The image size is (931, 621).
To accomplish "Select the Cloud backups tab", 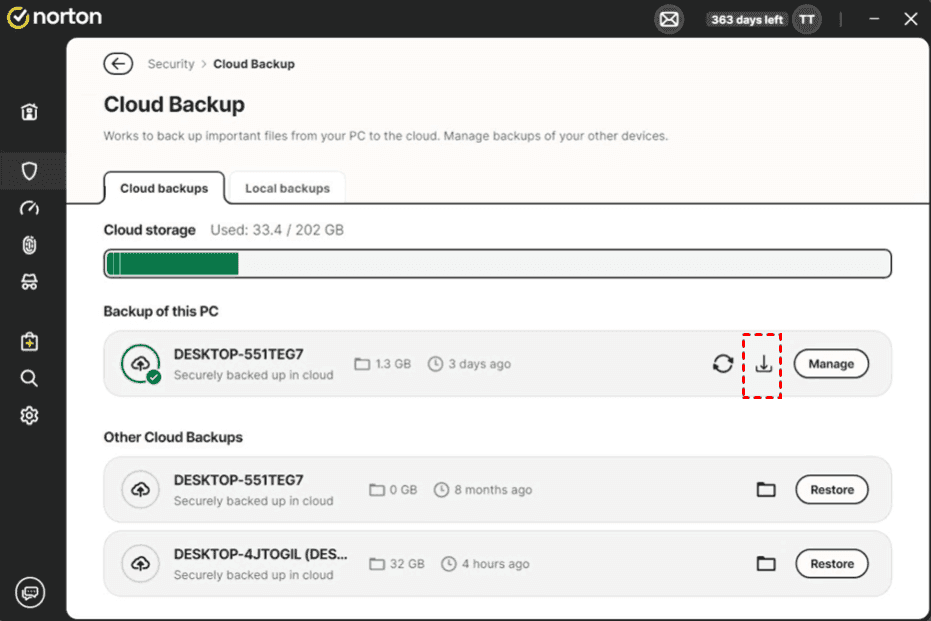I will coord(164,188).
